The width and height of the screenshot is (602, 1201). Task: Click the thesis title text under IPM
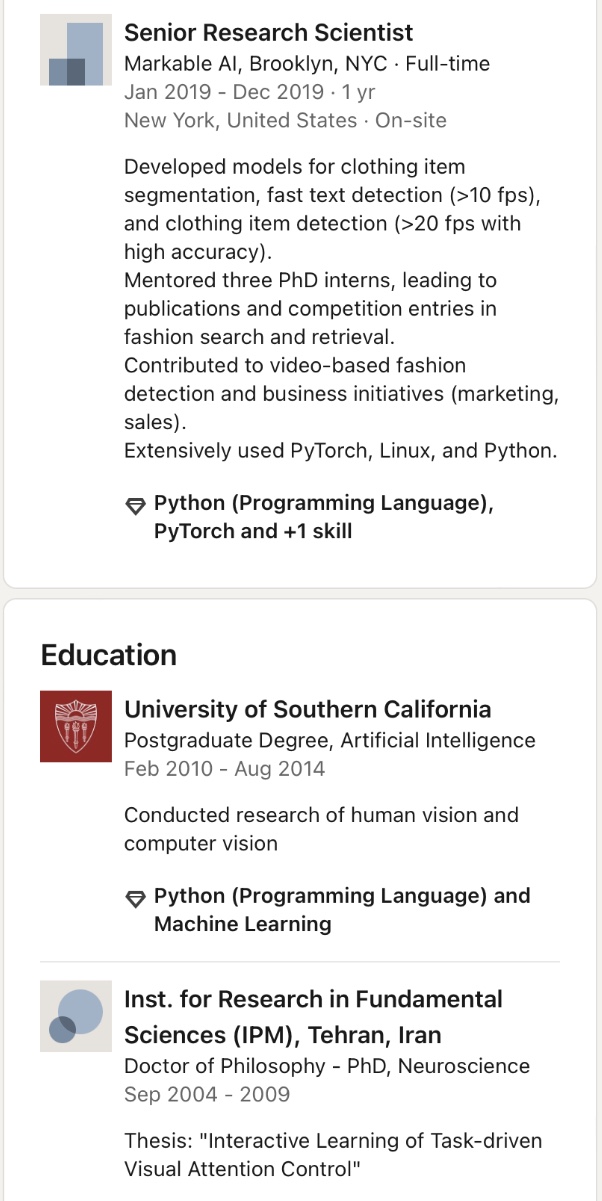click(x=332, y=1154)
